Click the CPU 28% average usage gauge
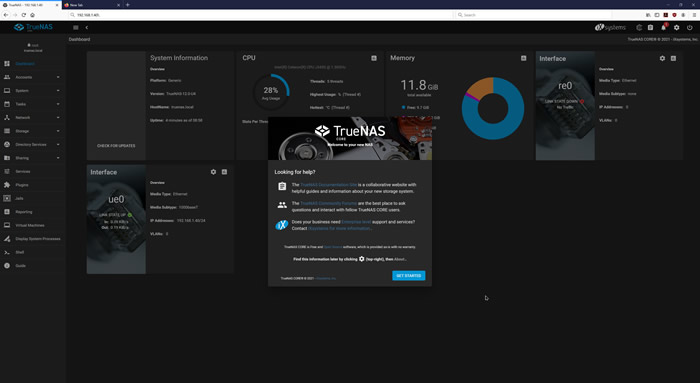Screen dimensions: 700x383 (271, 92)
